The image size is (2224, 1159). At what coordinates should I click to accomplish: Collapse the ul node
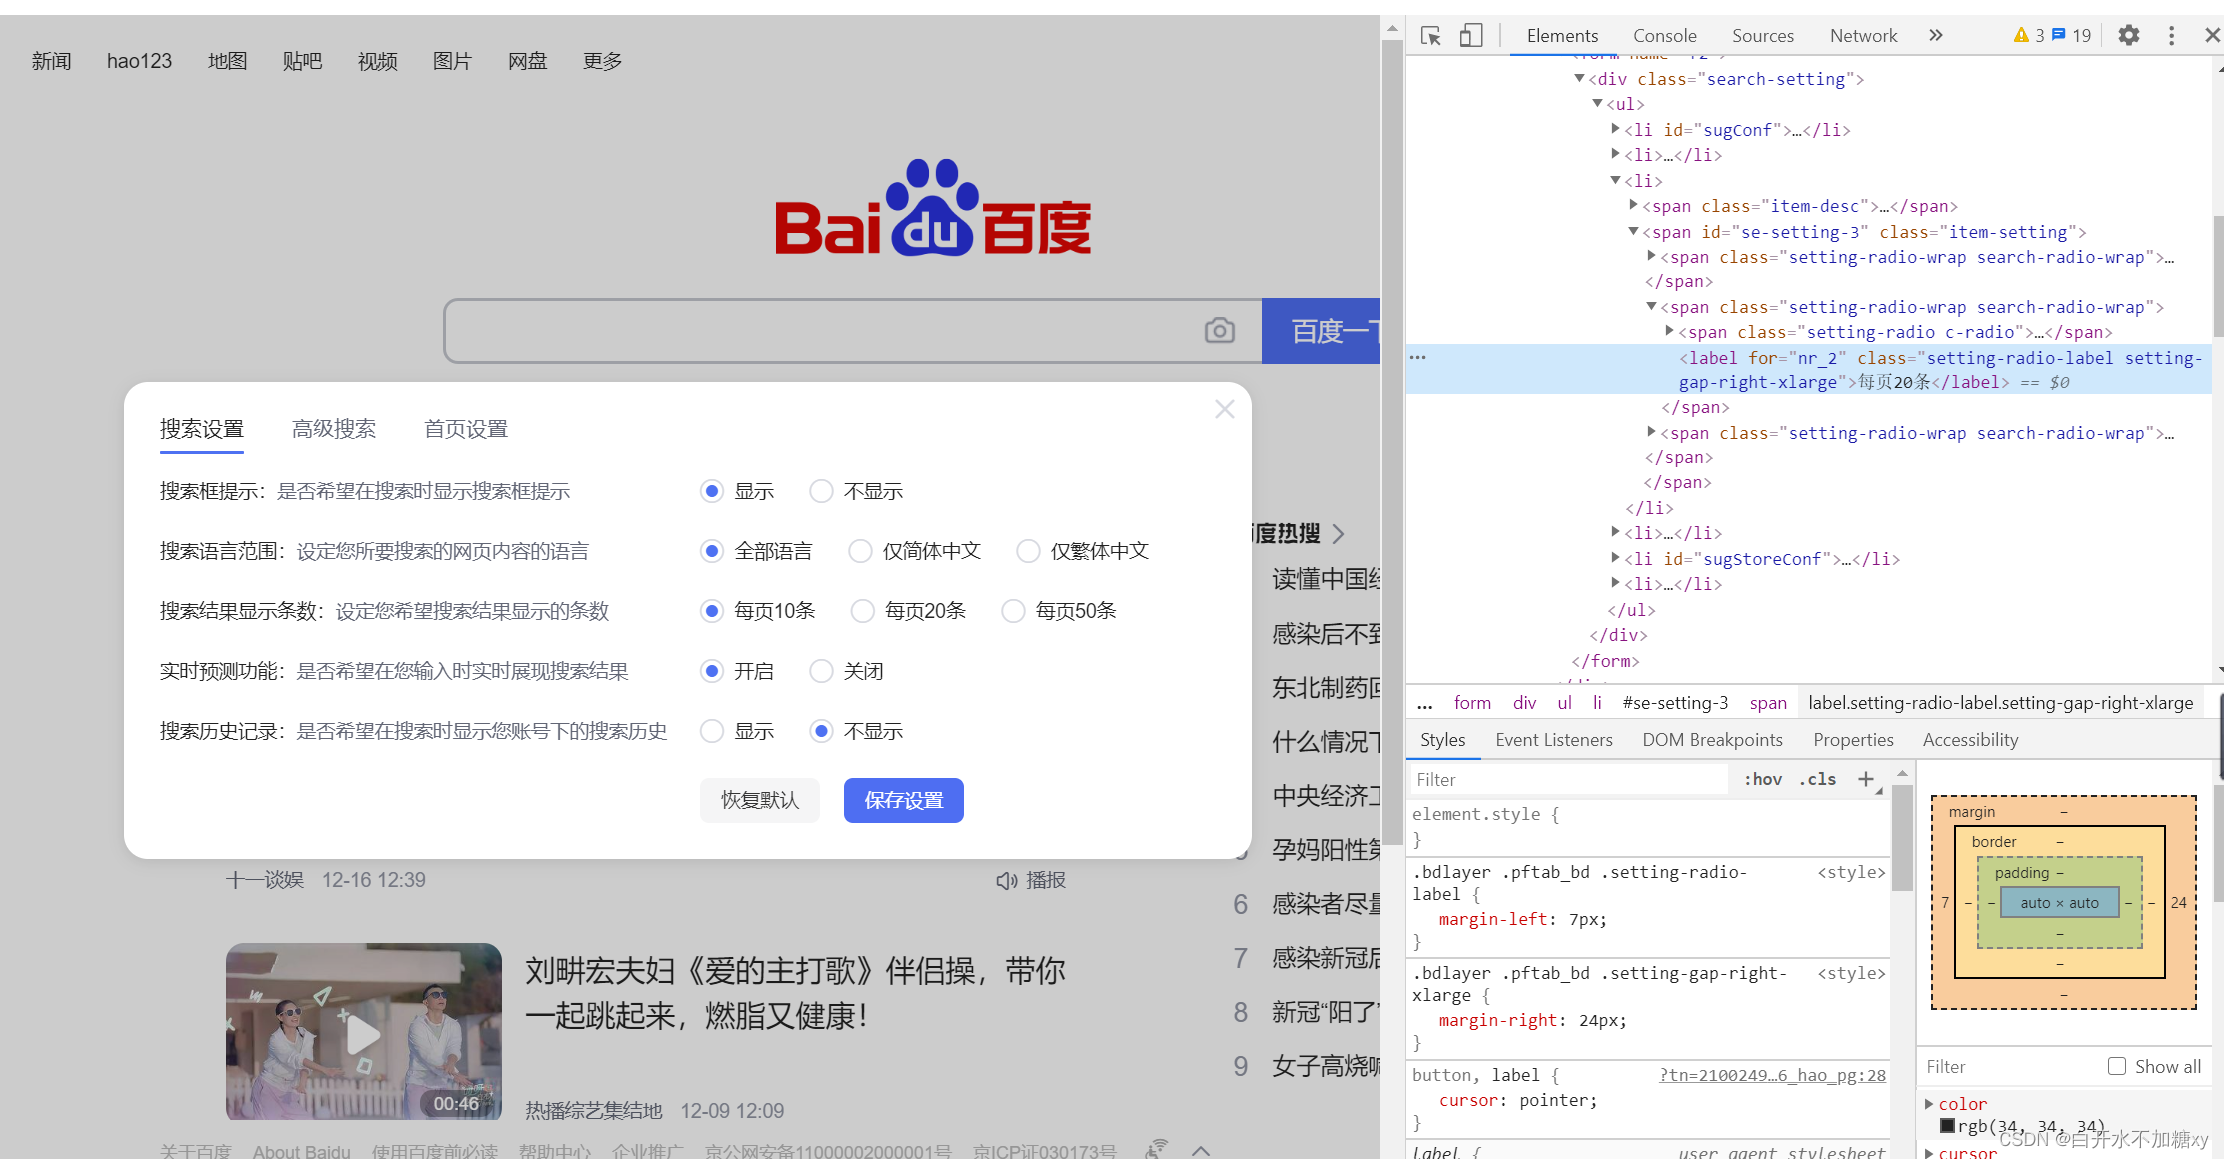point(1597,104)
